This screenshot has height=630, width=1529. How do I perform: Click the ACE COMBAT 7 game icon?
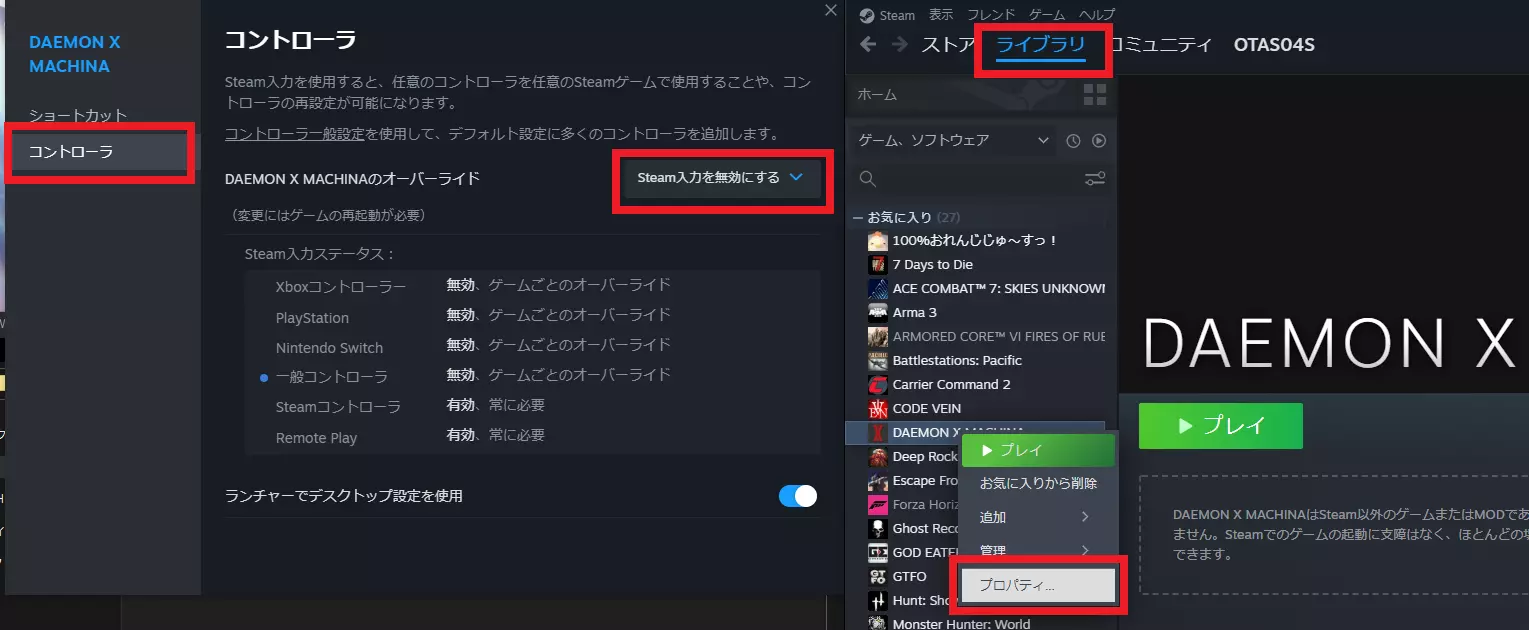pos(877,289)
